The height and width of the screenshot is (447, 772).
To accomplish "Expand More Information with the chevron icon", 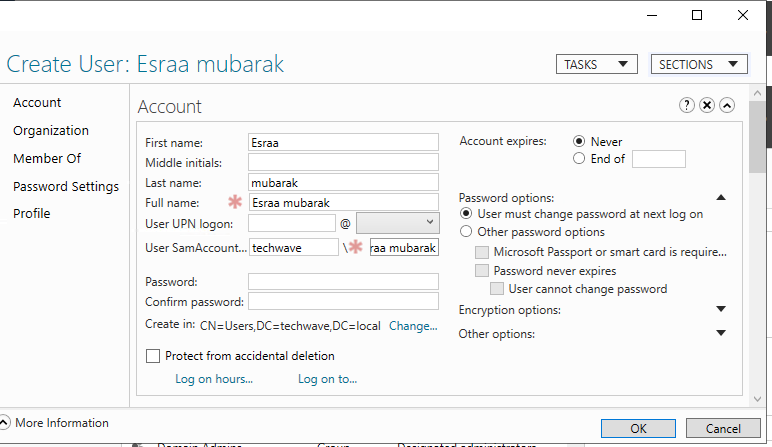I will click(5, 423).
